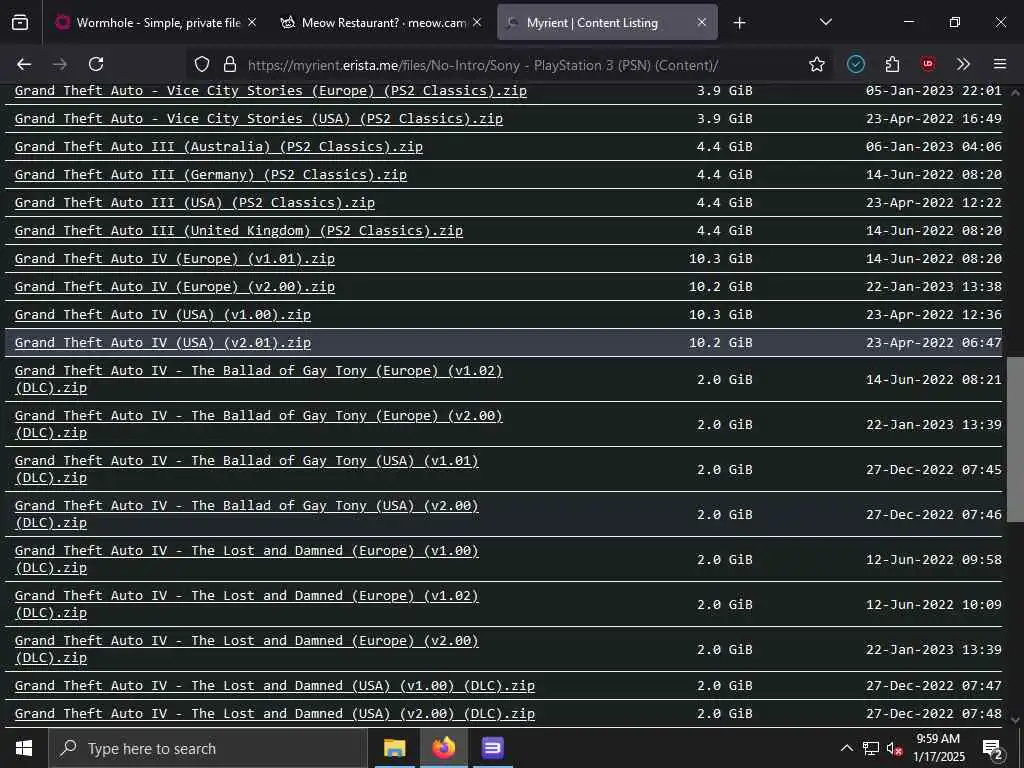This screenshot has height=768, width=1024.
Task: Open Ballad of Gay Tony (USA) (v1.01) link
Action: tap(246, 470)
